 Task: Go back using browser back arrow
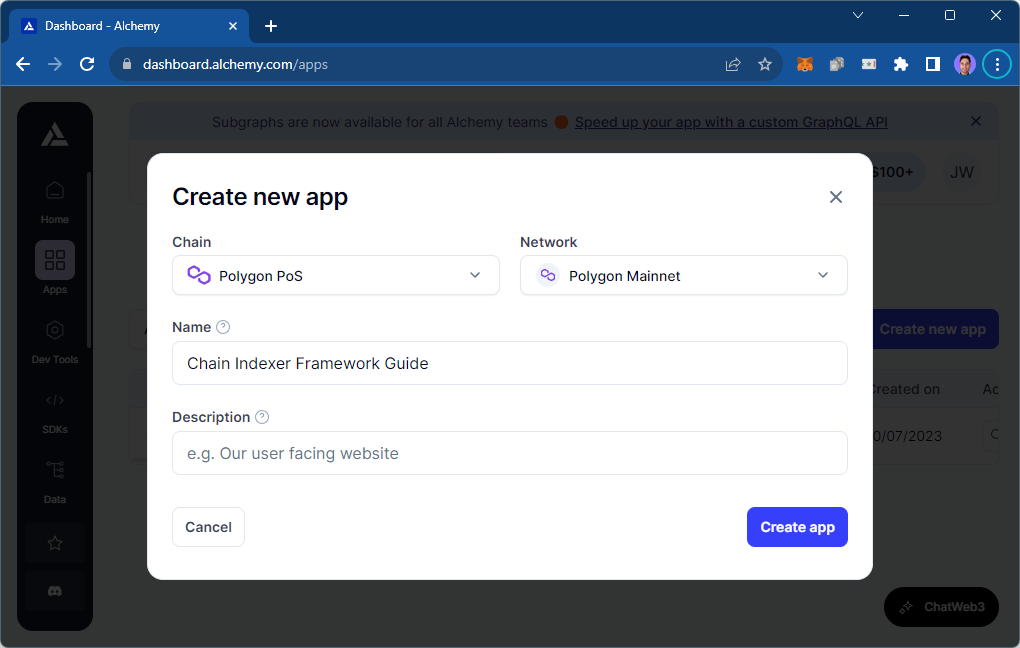tap(23, 64)
